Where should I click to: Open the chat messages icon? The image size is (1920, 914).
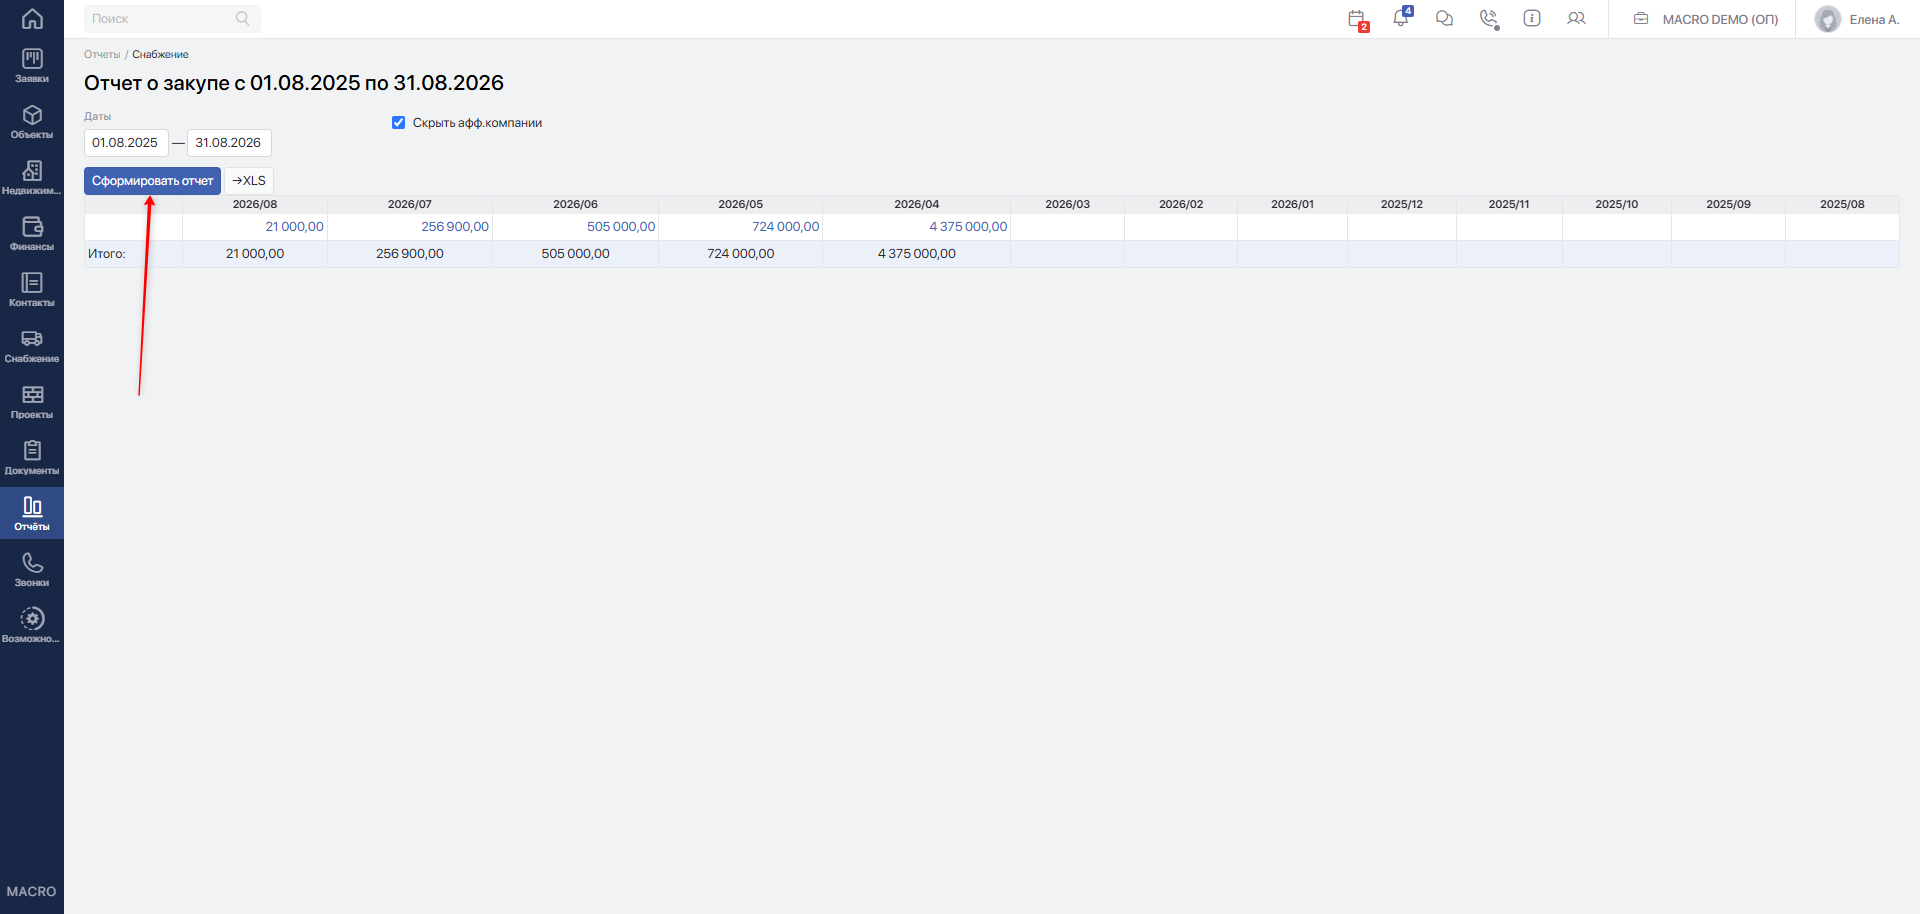(1444, 18)
